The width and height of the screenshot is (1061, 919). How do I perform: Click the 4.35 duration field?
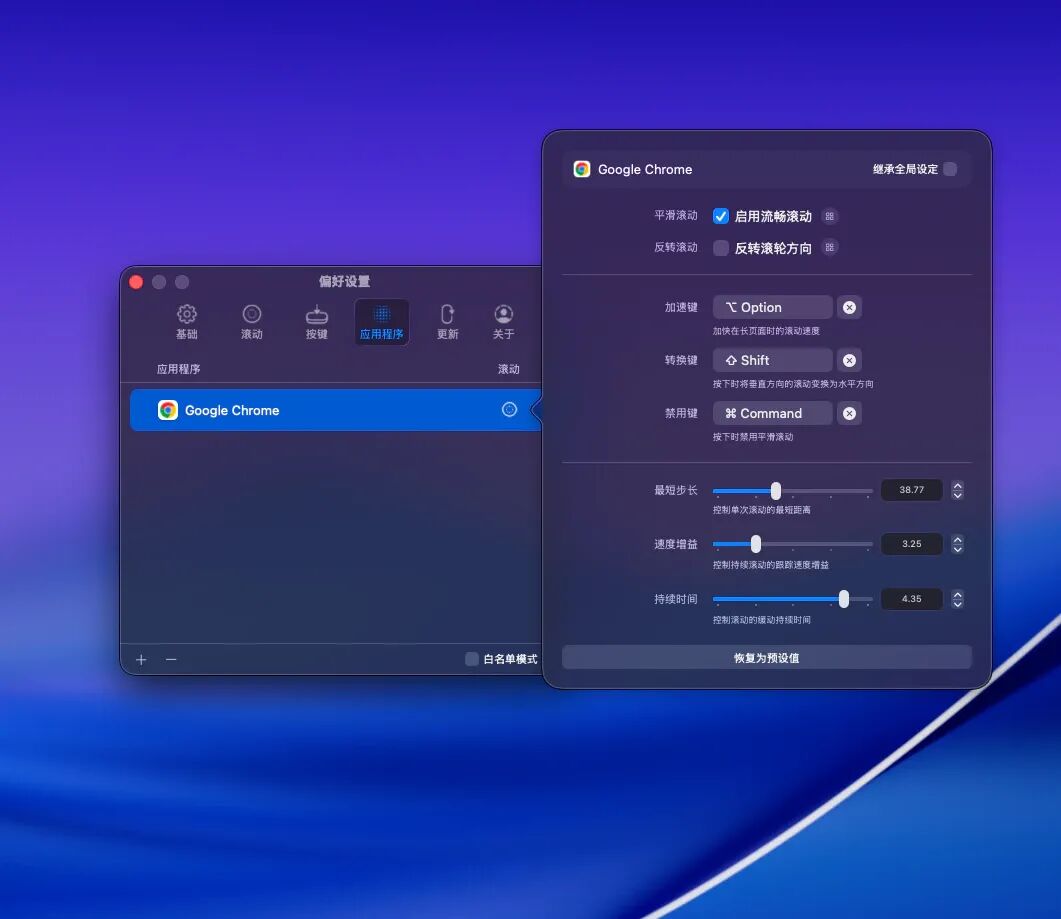(911, 599)
